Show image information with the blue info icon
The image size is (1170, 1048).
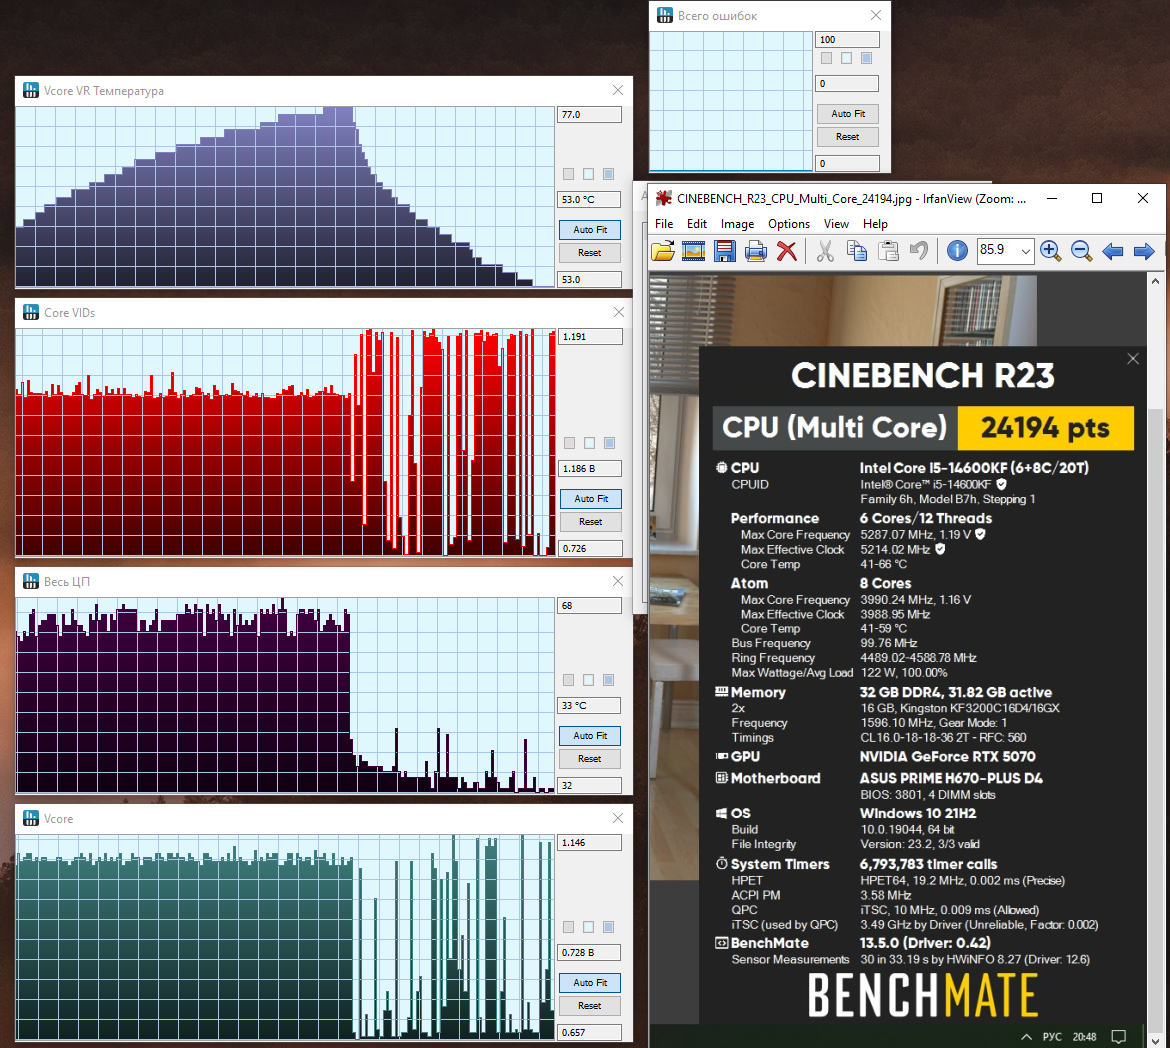957,251
